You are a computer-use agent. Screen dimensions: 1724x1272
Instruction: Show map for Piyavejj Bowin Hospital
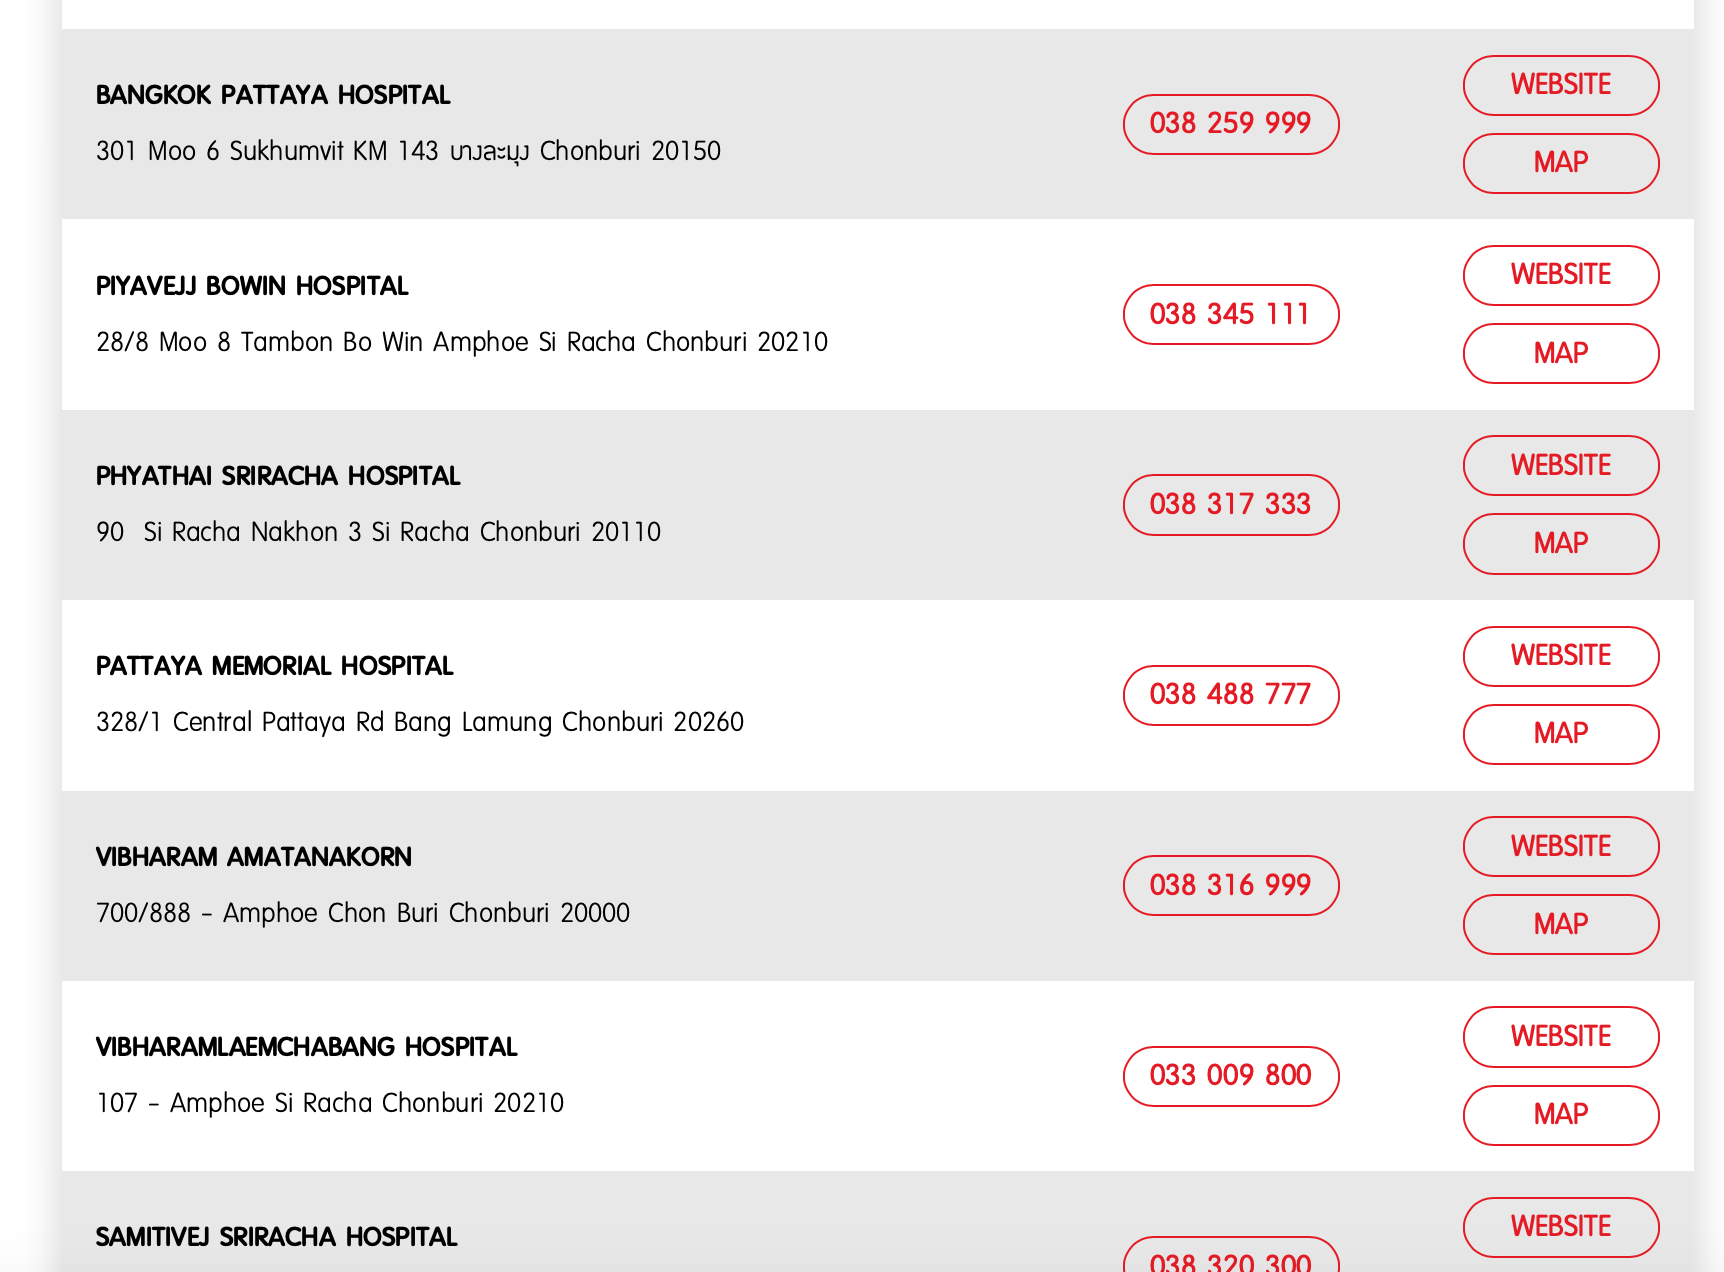click(1560, 353)
